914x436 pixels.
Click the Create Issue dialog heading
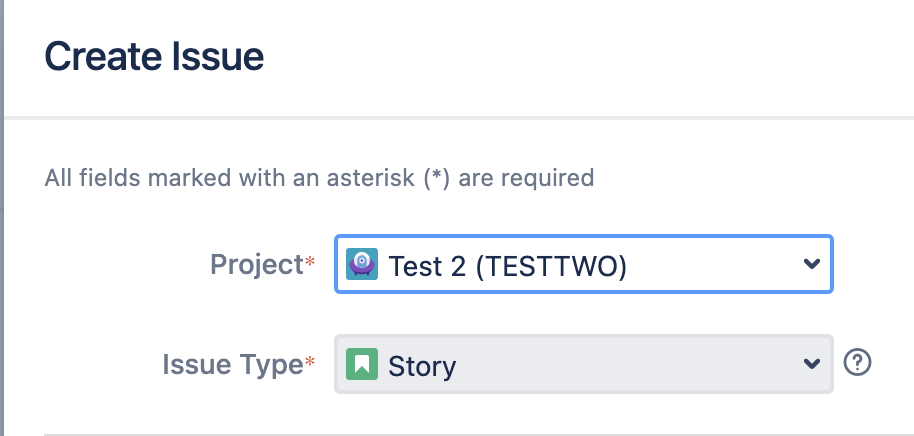tap(154, 57)
